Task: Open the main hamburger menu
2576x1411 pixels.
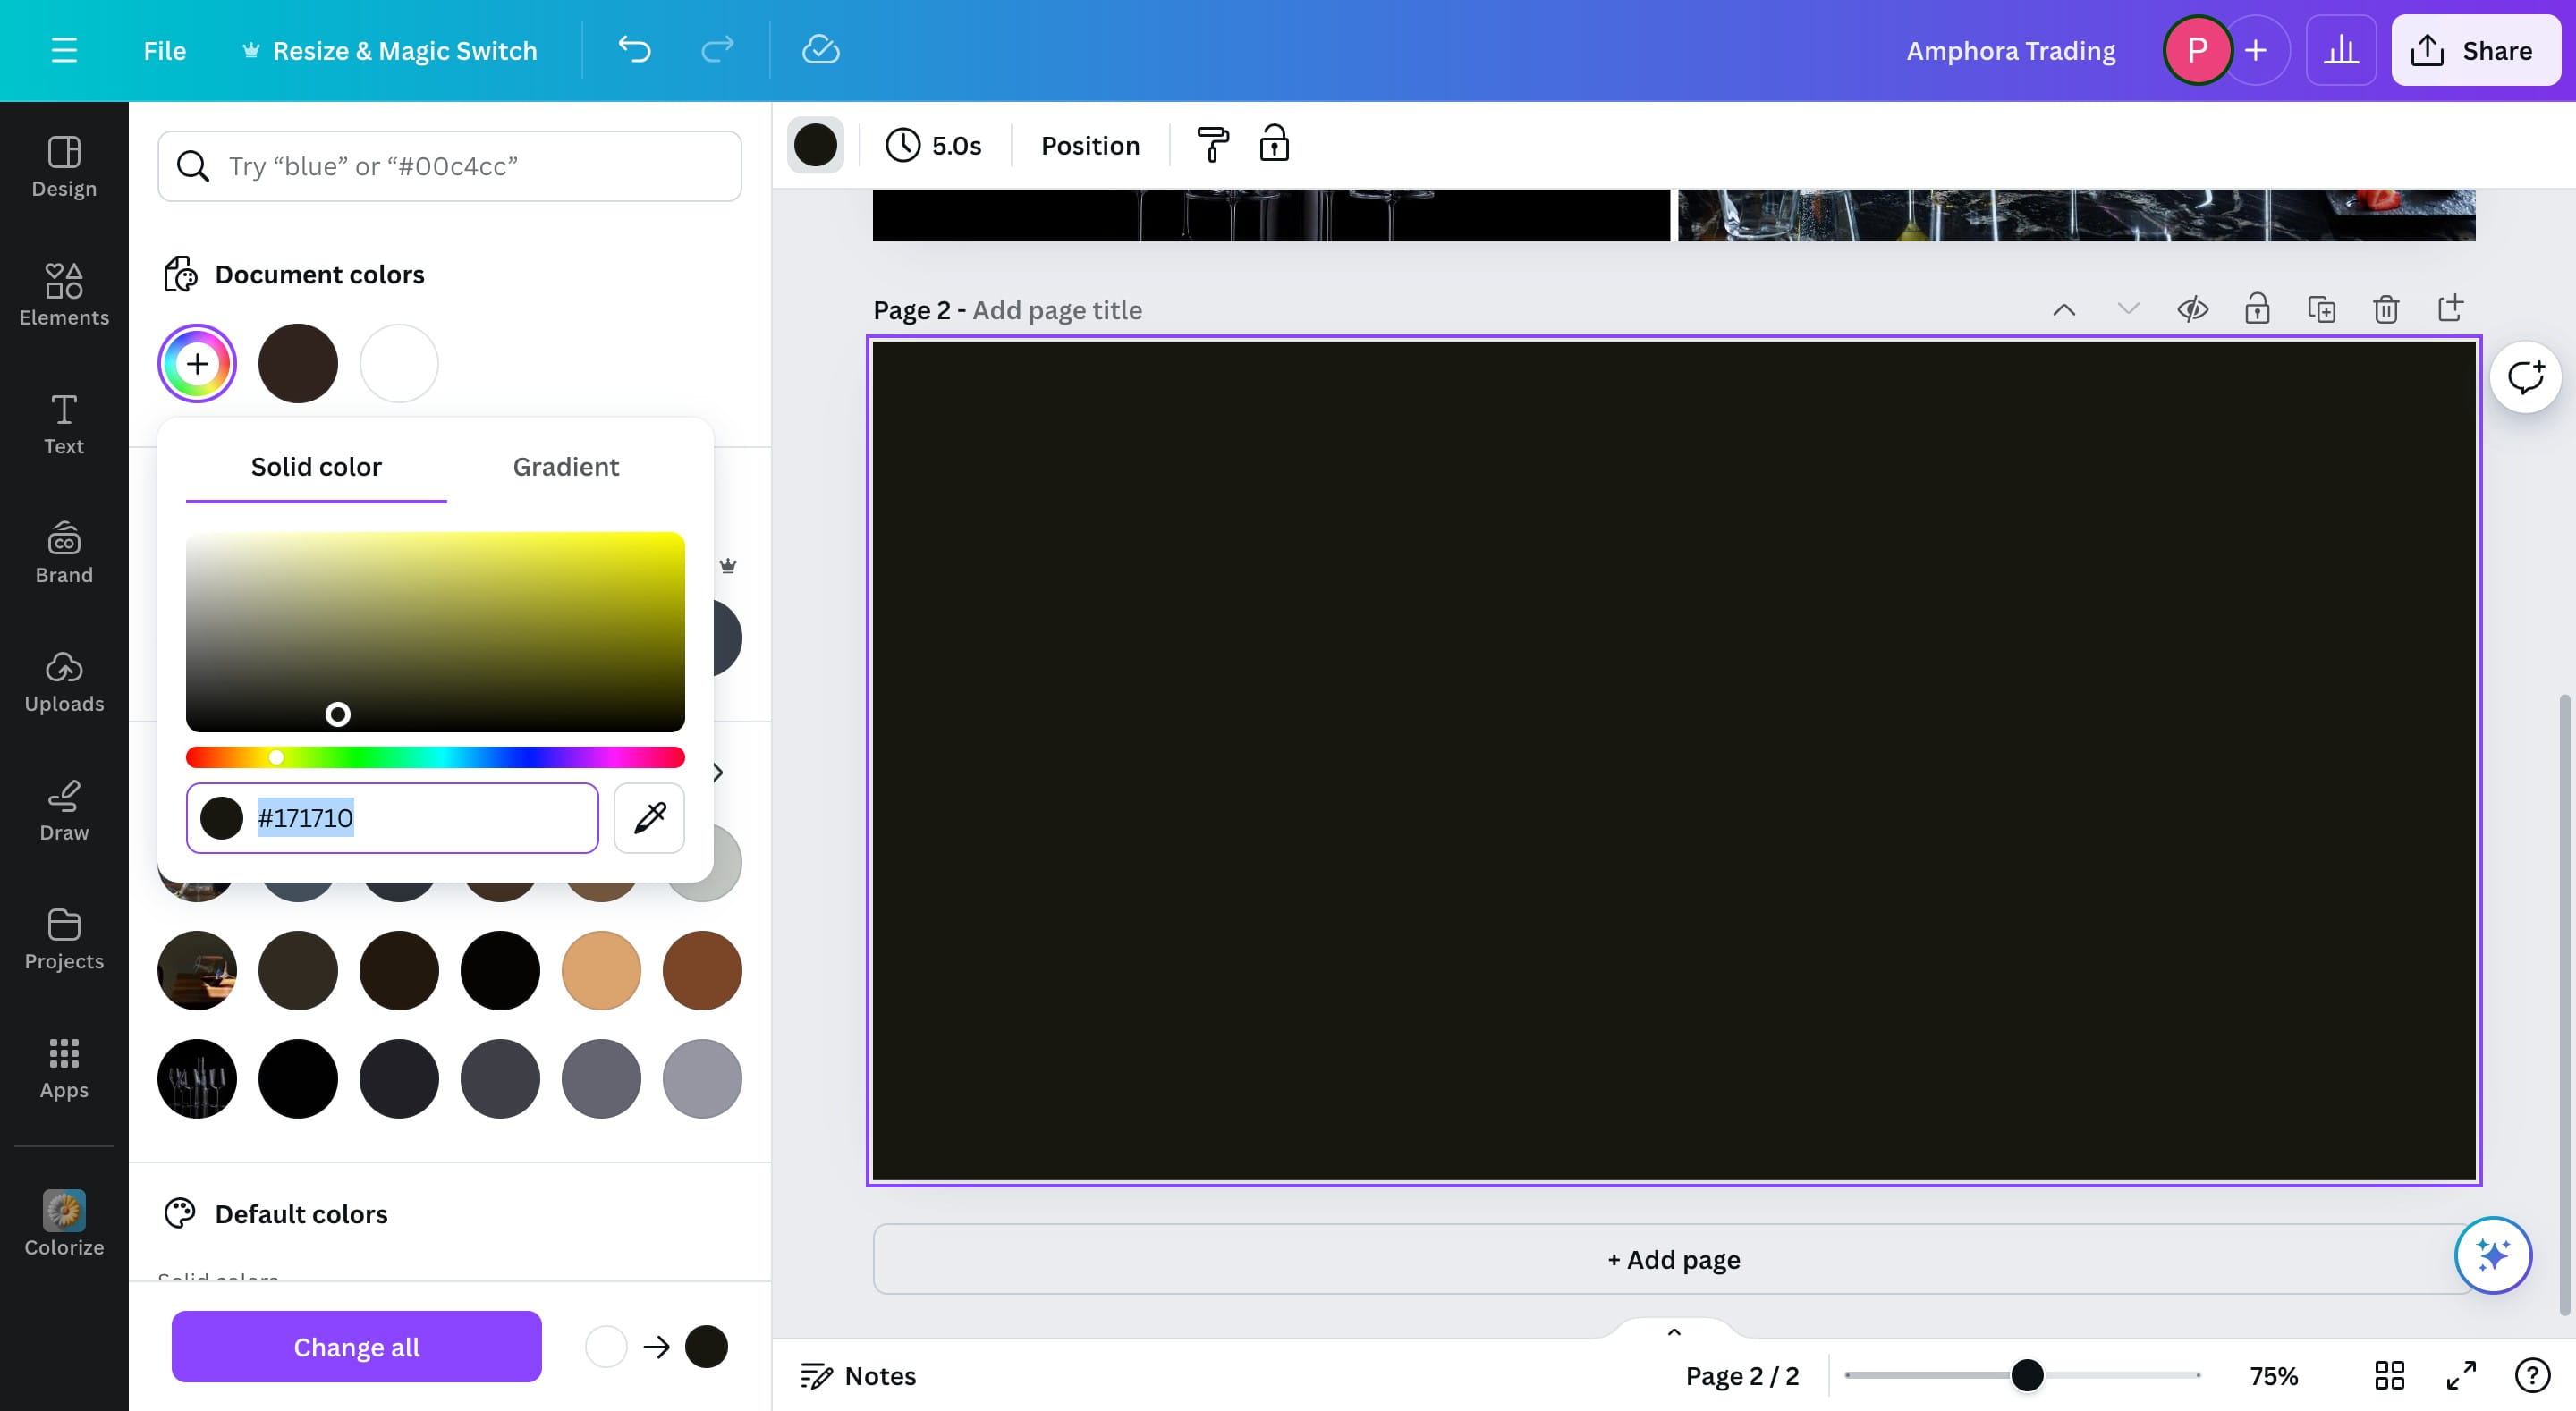Action: [x=64, y=50]
